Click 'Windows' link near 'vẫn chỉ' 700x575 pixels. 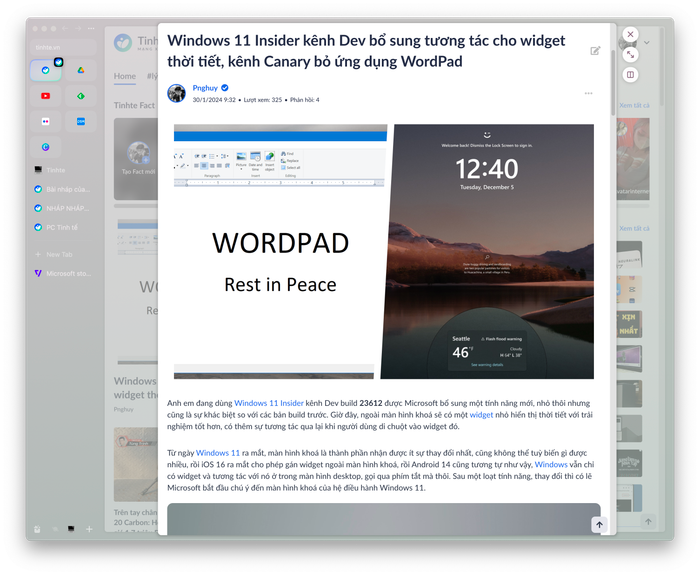point(551,464)
